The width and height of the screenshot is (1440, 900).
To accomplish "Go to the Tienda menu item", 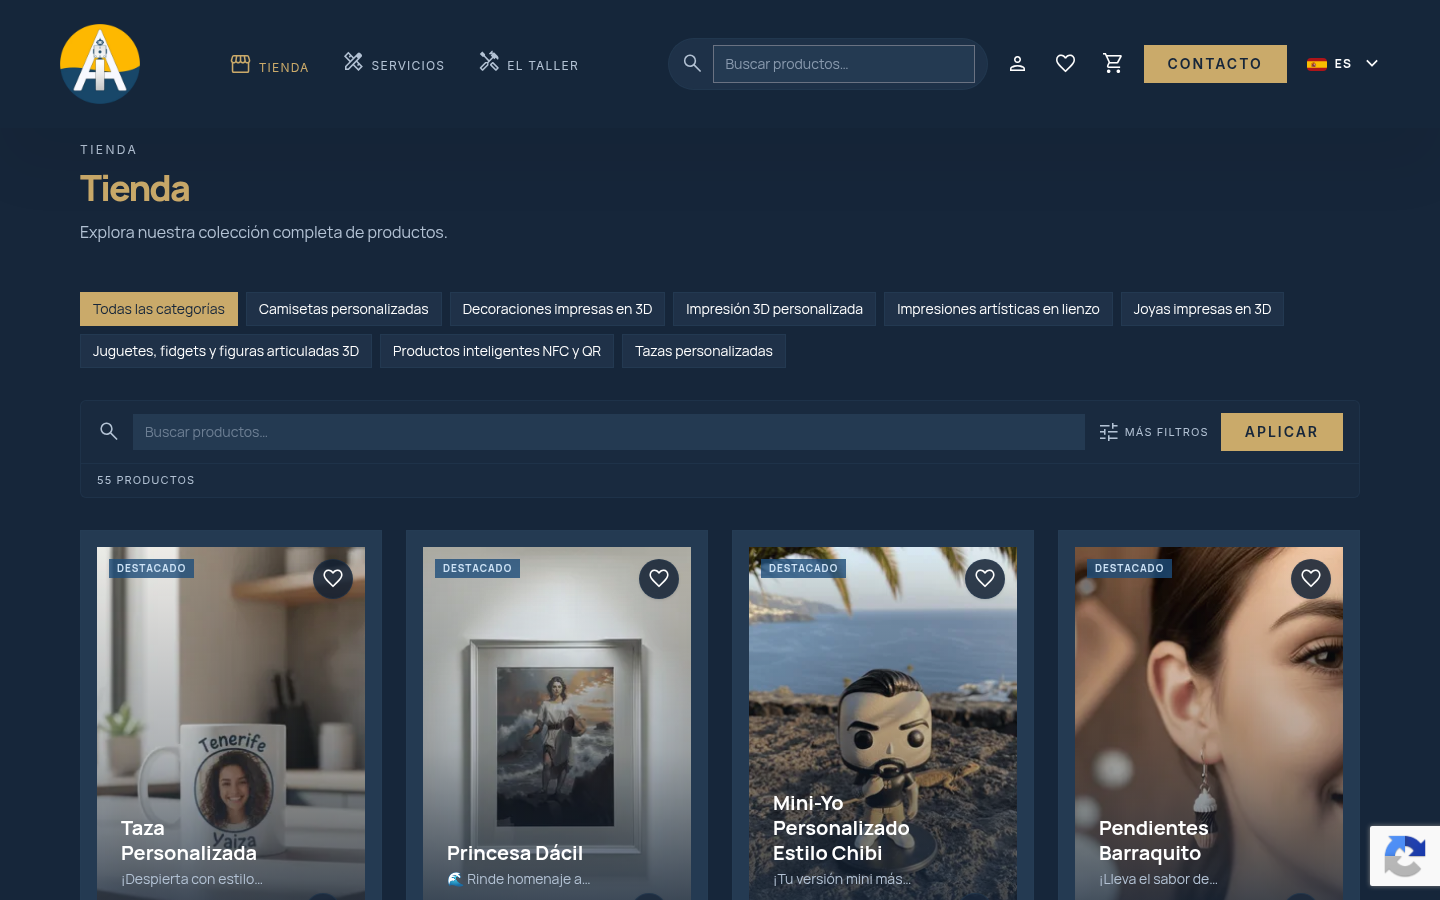I will (x=270, y=65).
